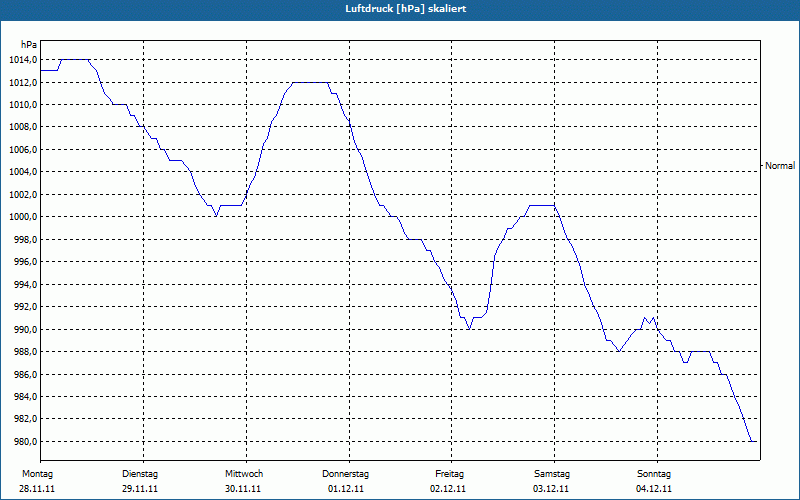This screenshot has width=800, height=500.
Task: Click the '03.12.11' date label
Action: pos(551,489)
